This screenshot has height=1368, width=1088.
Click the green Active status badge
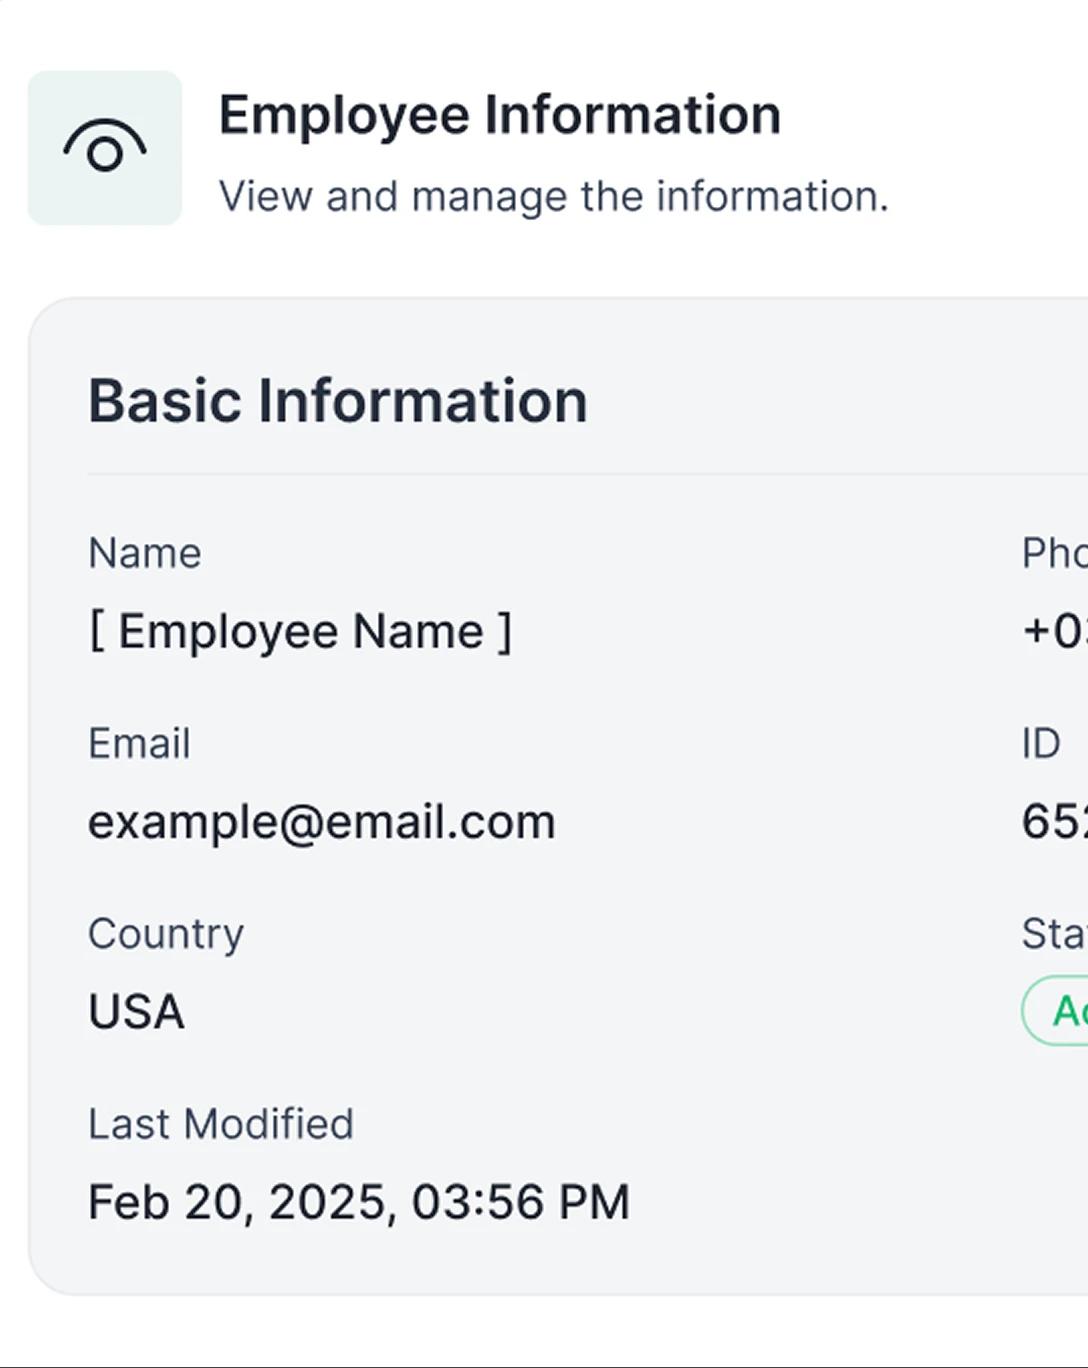point(1055,1011)
